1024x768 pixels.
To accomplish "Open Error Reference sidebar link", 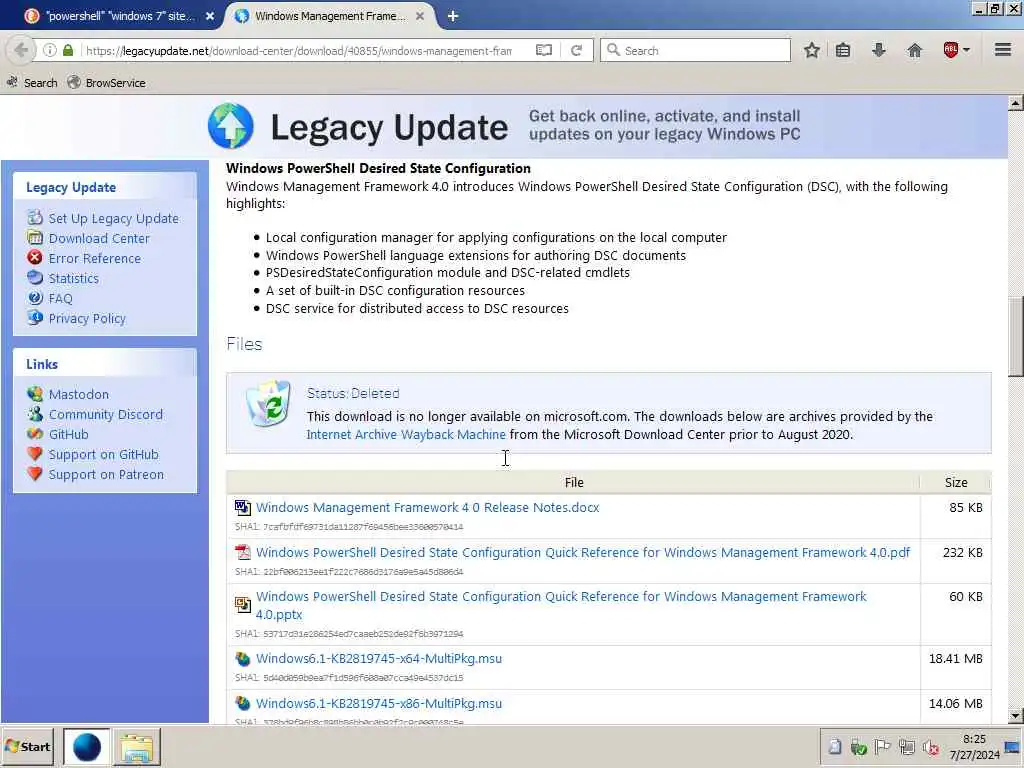I will pos(95,259).
